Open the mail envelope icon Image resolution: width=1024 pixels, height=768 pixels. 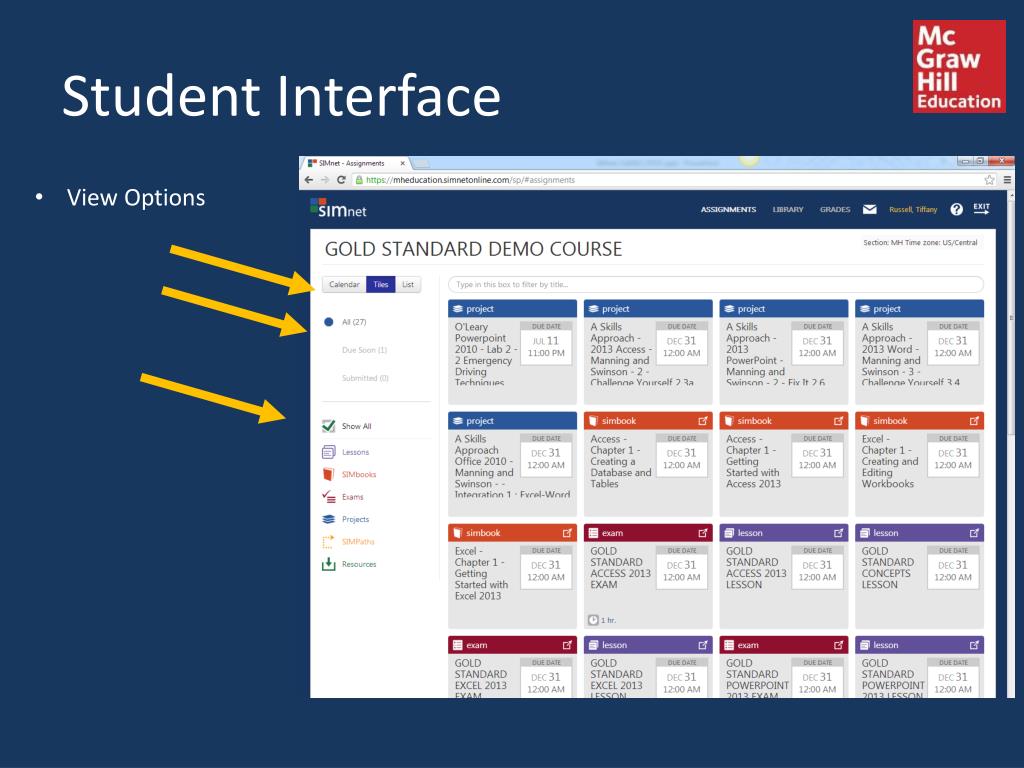869,209
